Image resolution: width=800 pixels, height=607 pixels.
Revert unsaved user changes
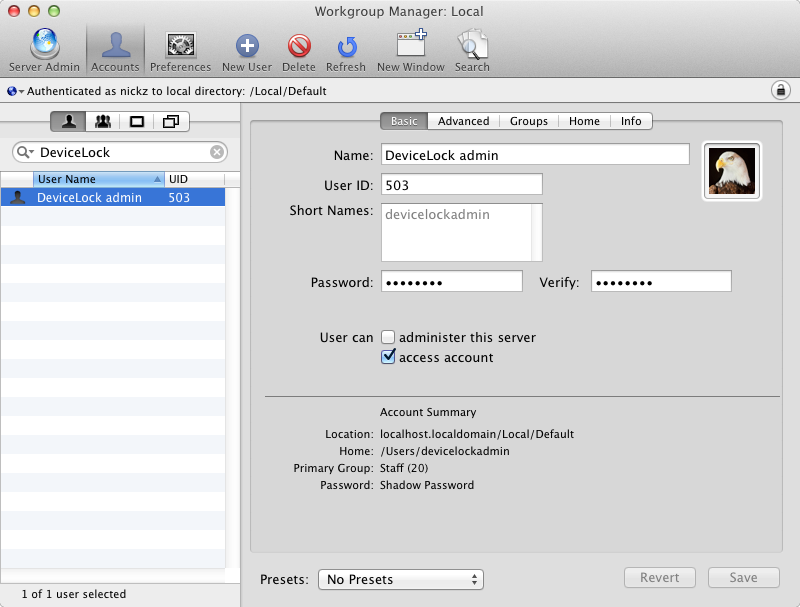coord(659,577)
